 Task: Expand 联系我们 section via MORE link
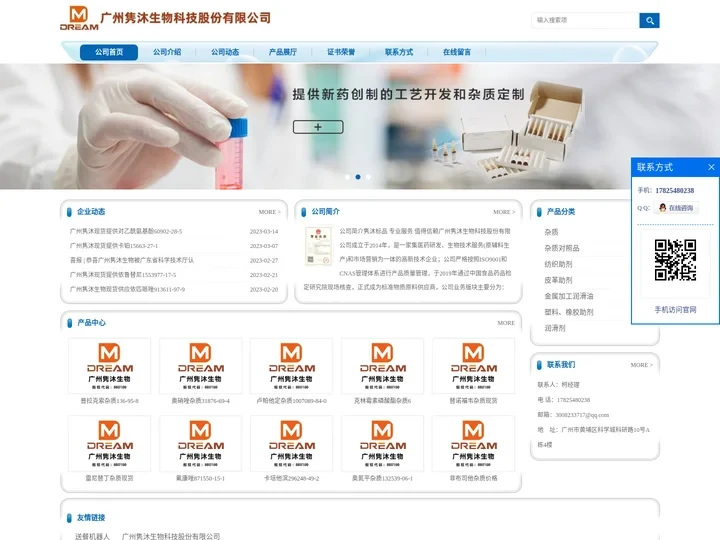(641, 365)
